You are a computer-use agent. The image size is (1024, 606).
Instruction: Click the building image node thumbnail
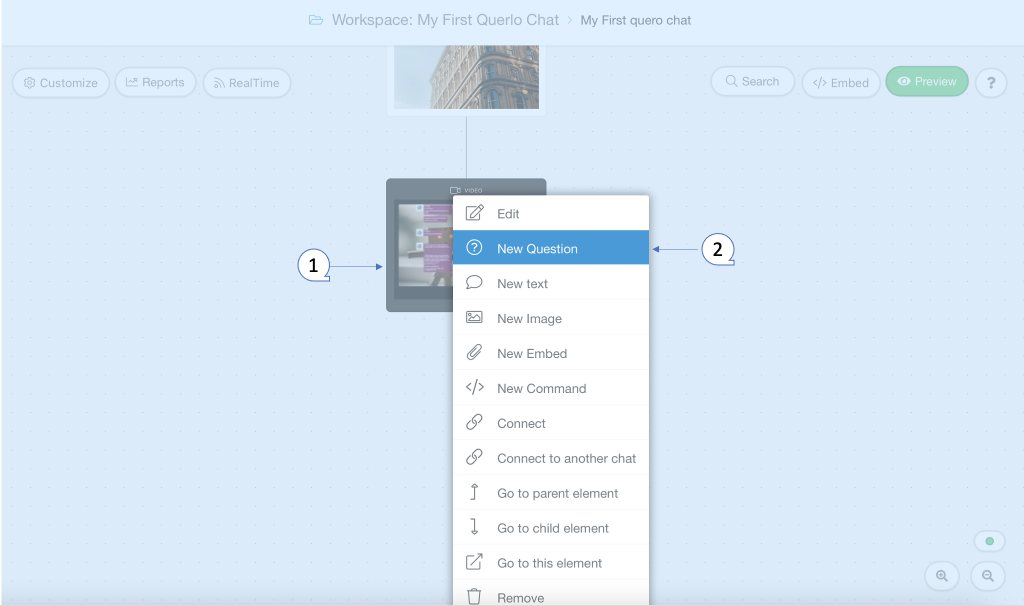tap(466, 77)
